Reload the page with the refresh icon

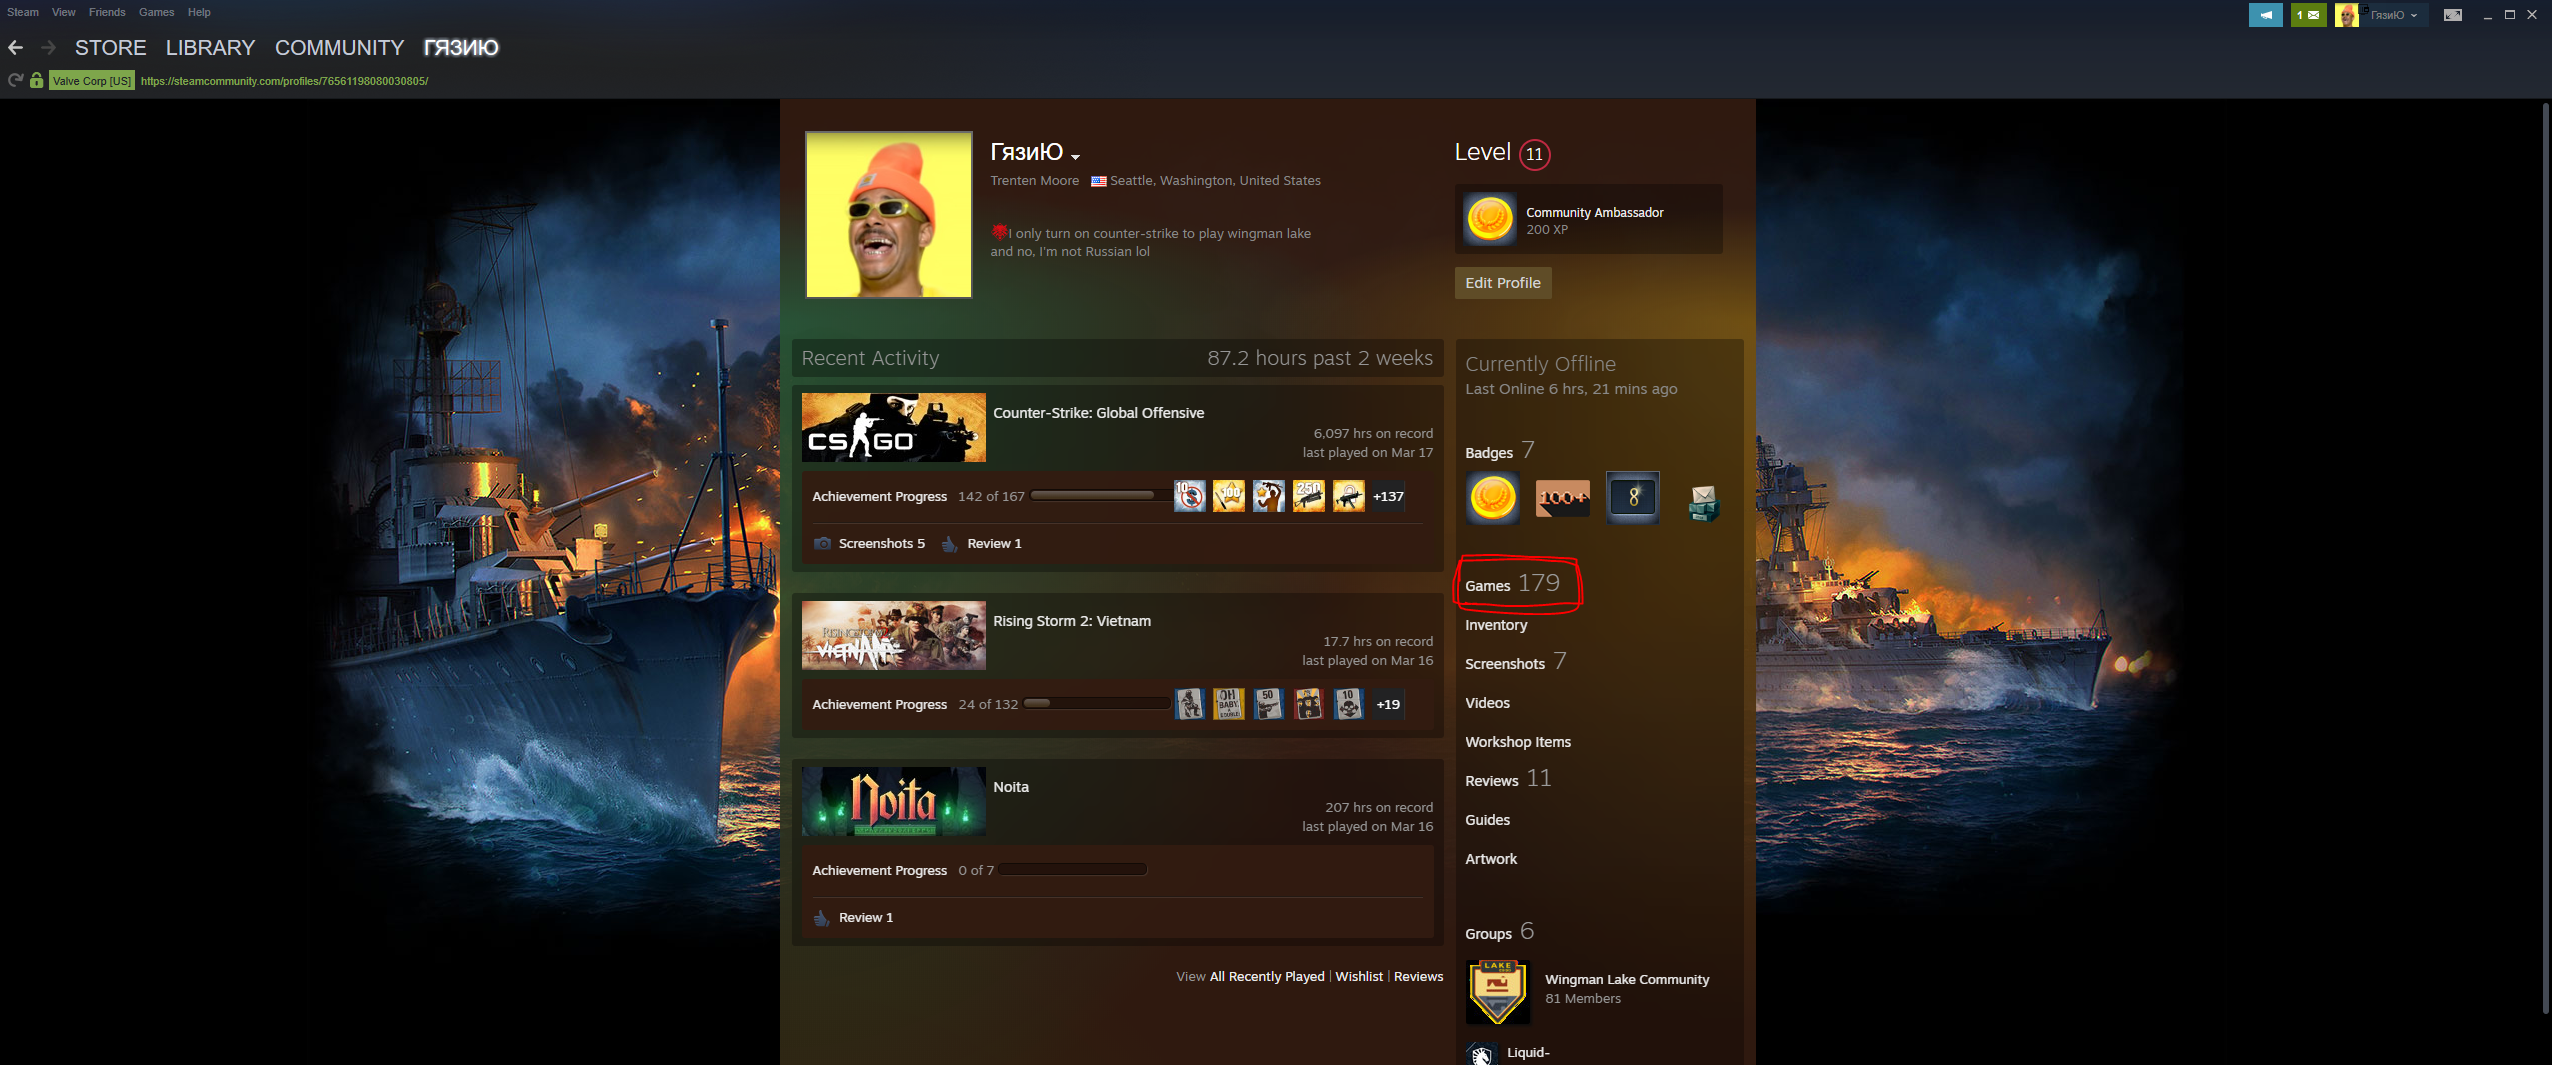[x=15, y=80]
